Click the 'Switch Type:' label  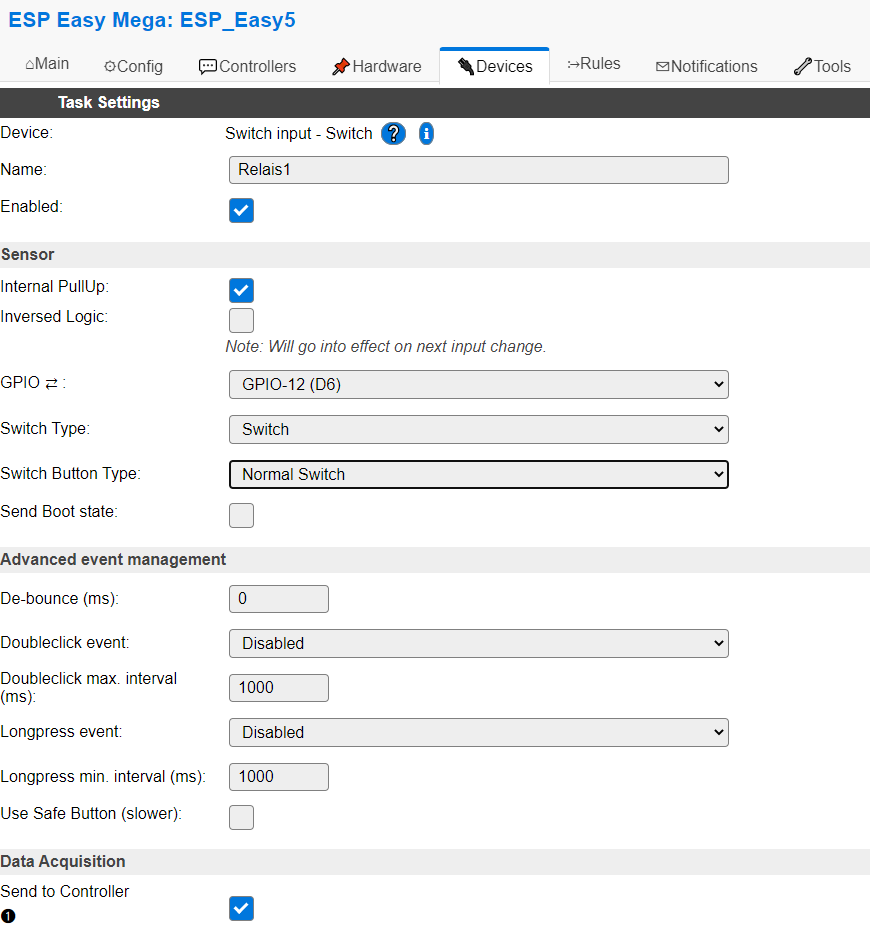pos(46,429)
